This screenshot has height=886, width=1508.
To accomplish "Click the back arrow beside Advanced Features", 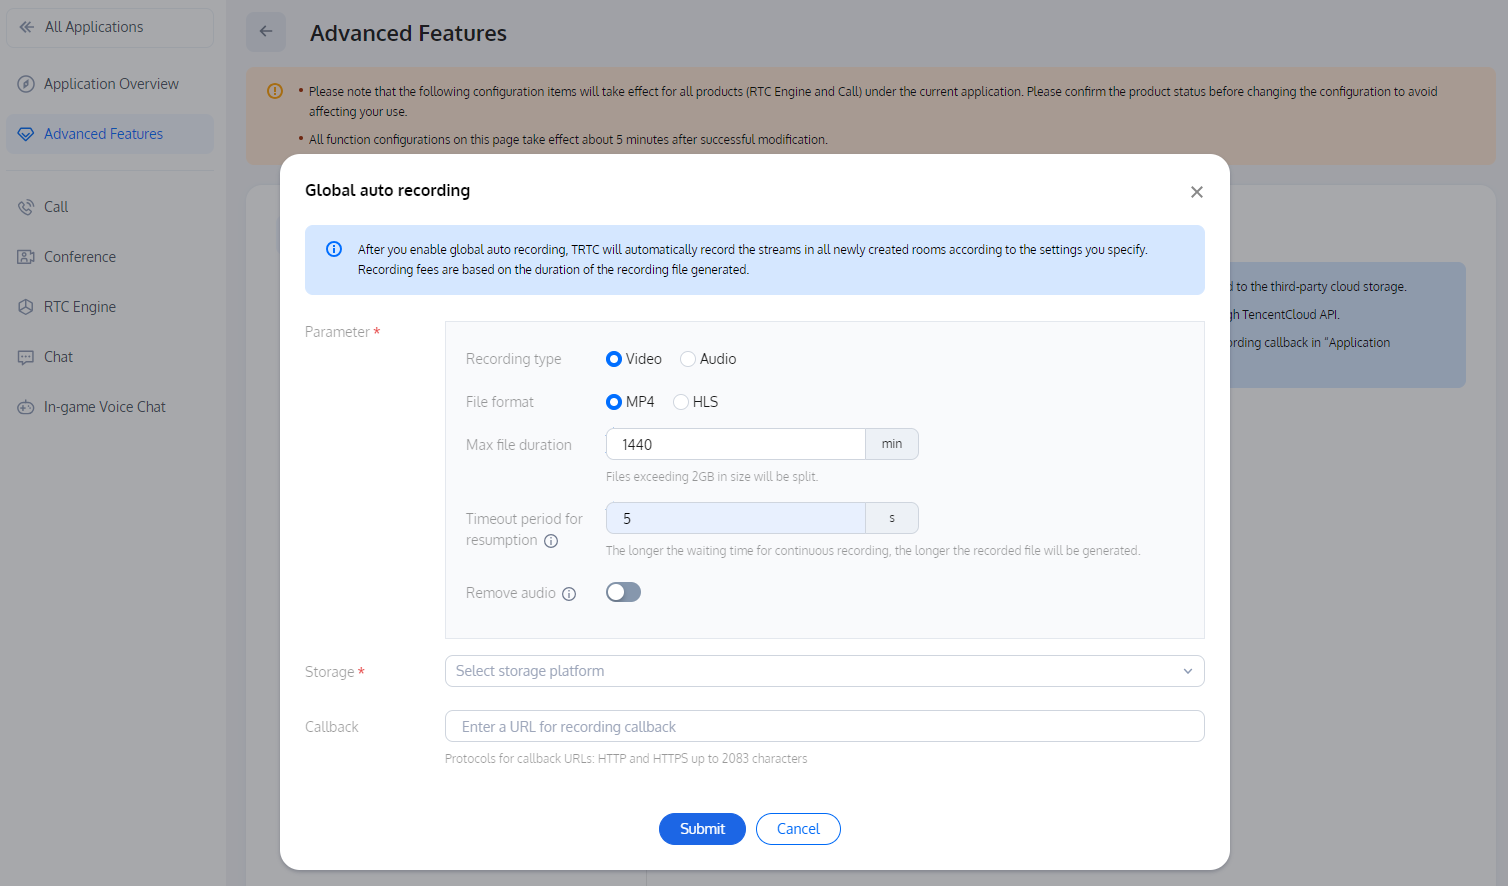I will (266, 32).
